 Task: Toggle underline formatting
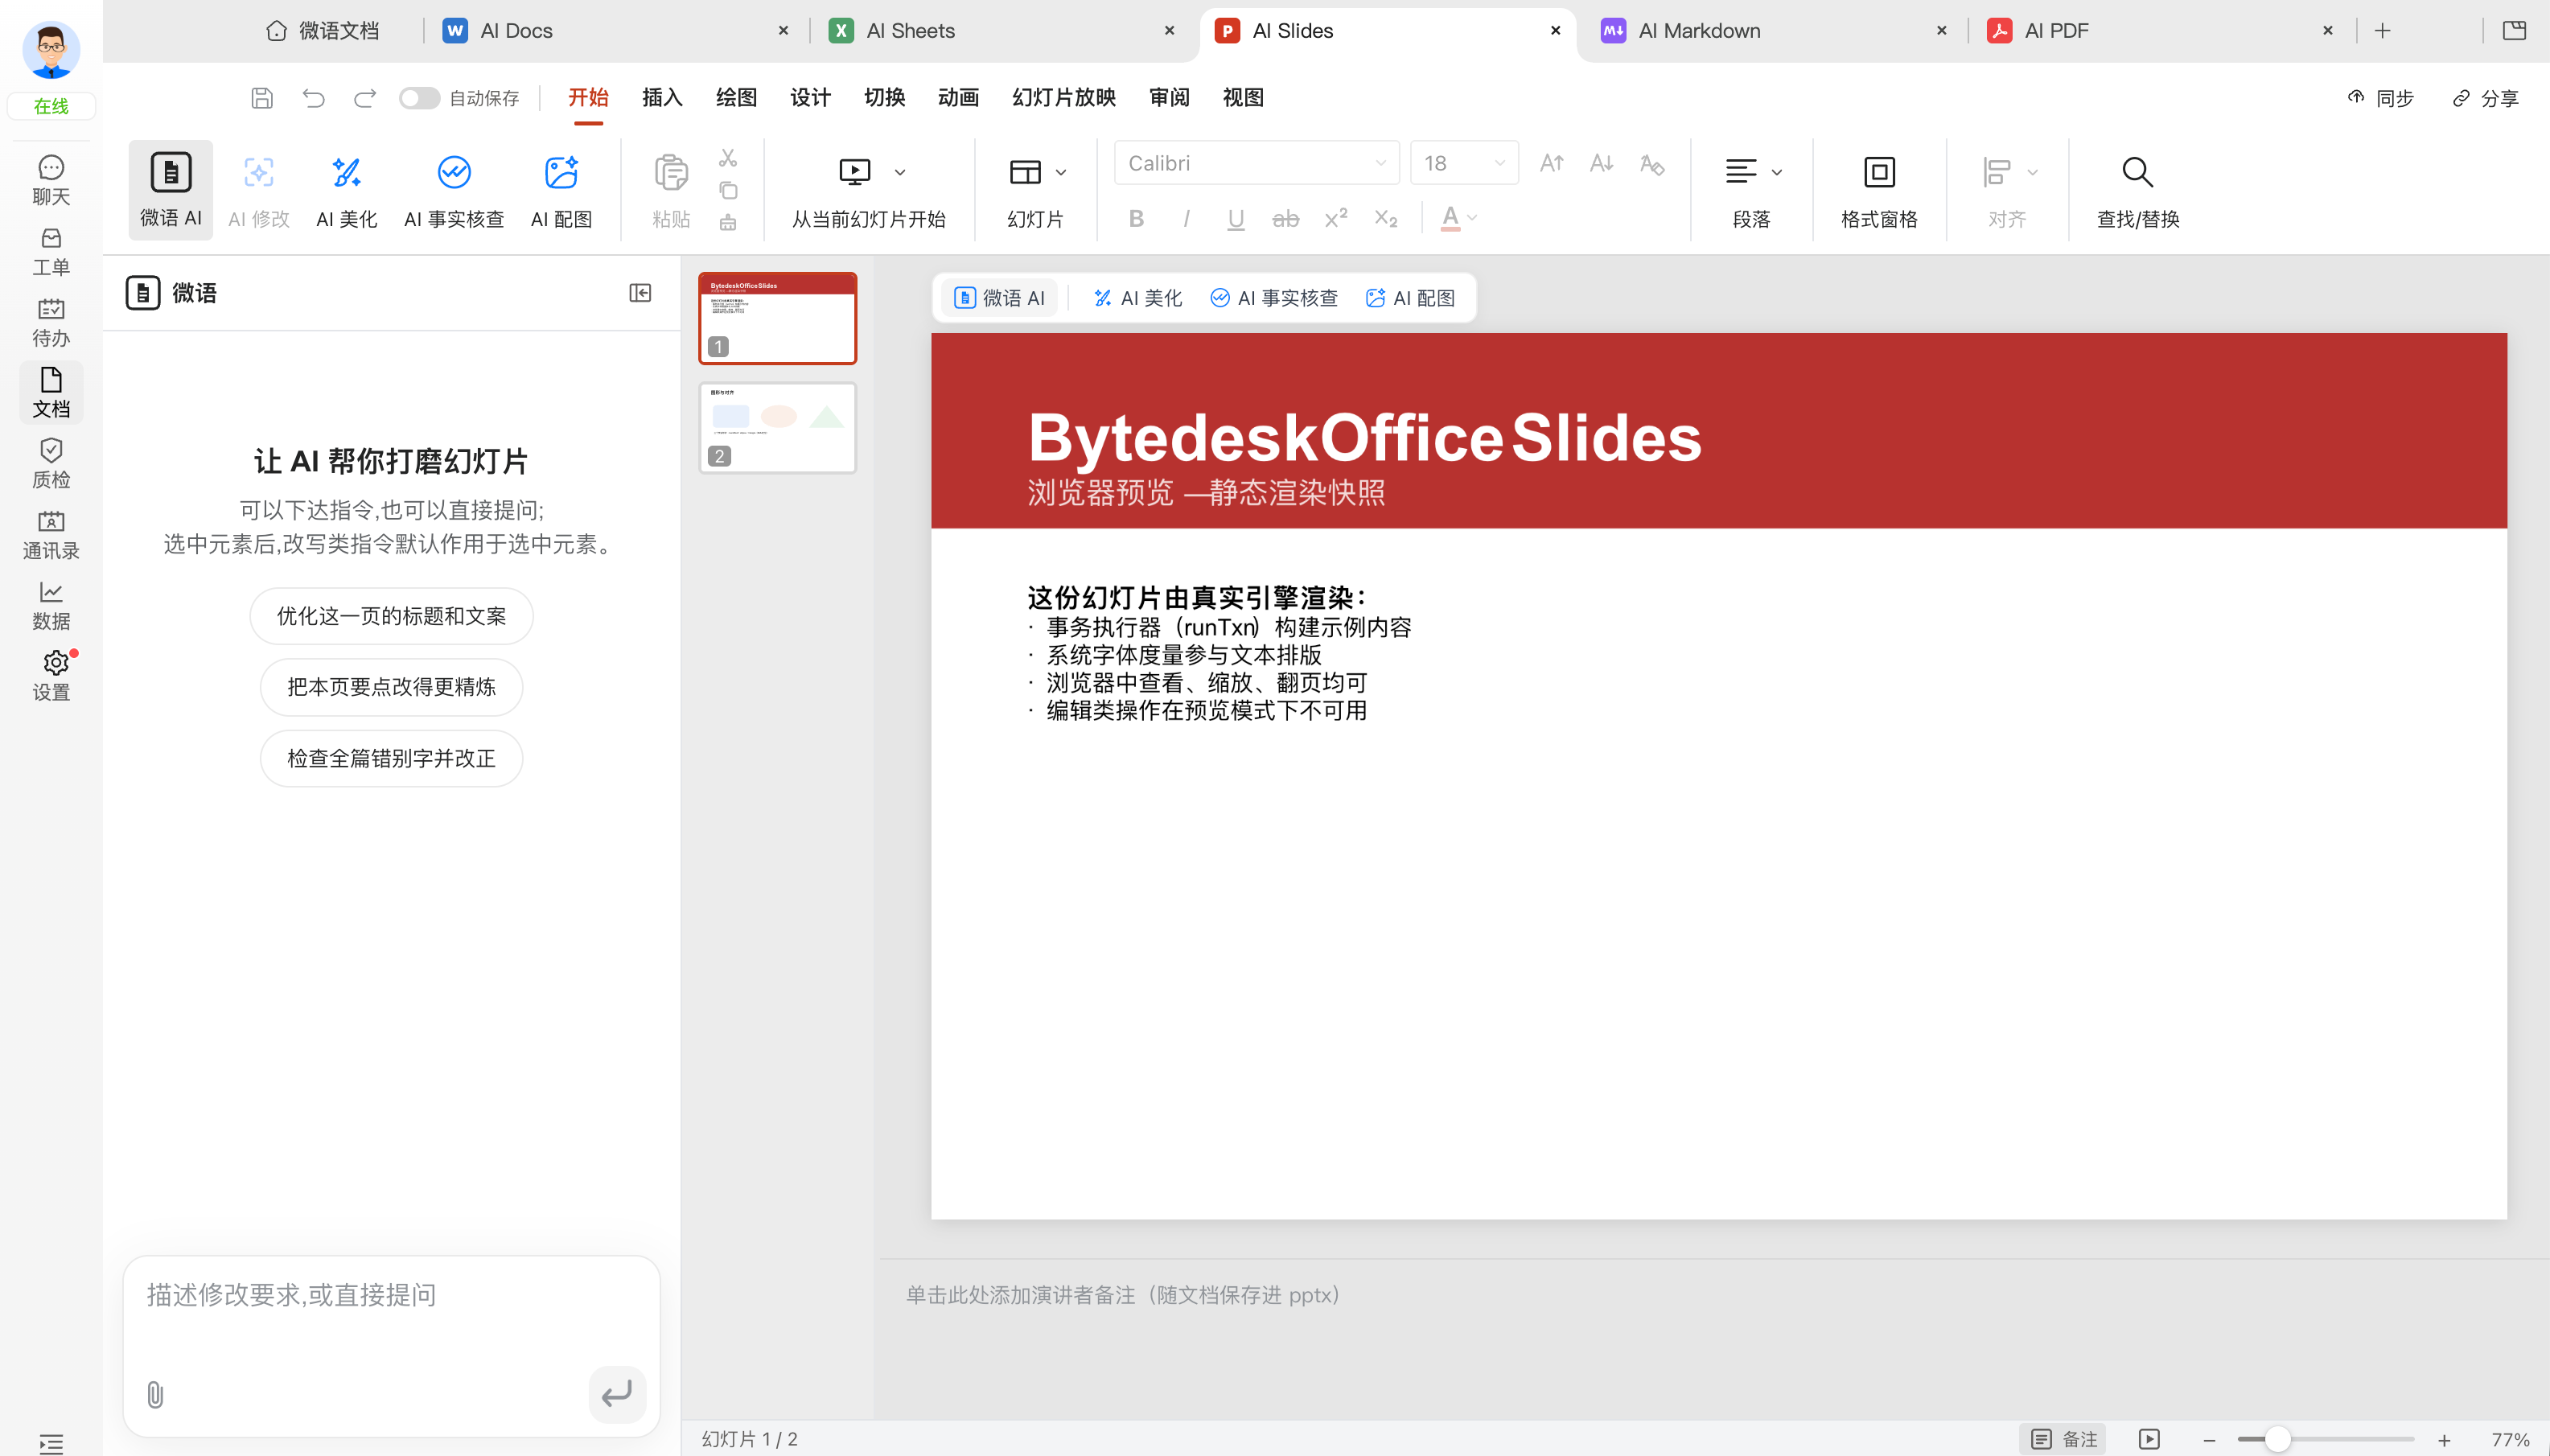click(x=1236, y=218)
